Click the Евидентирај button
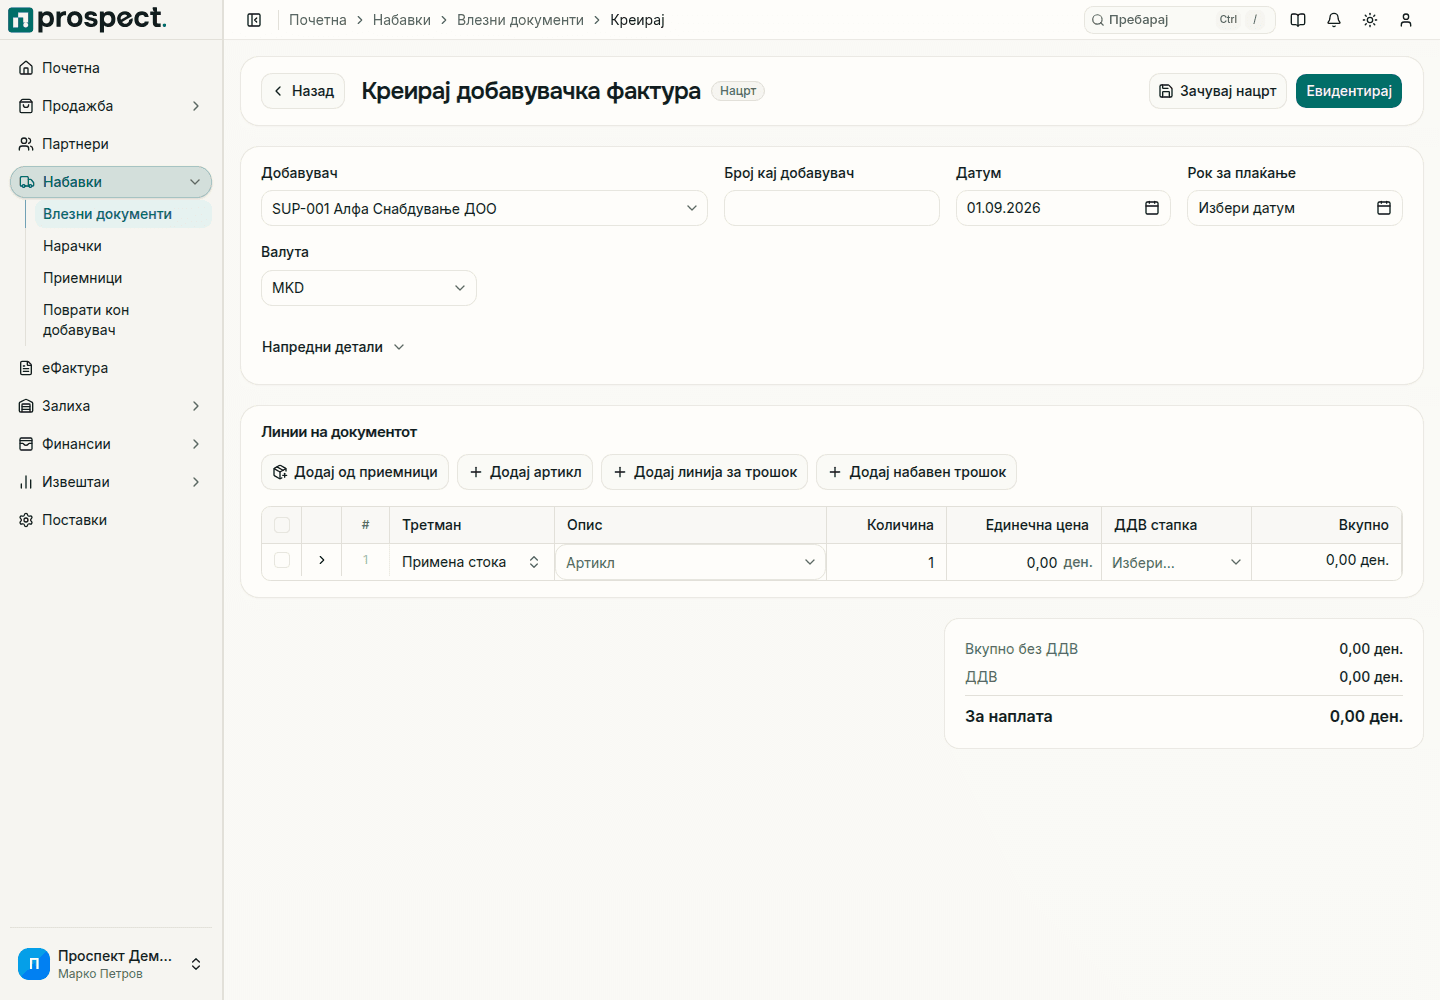Viewport: 1440px width, 1000px height. (x=1349, y=91)
